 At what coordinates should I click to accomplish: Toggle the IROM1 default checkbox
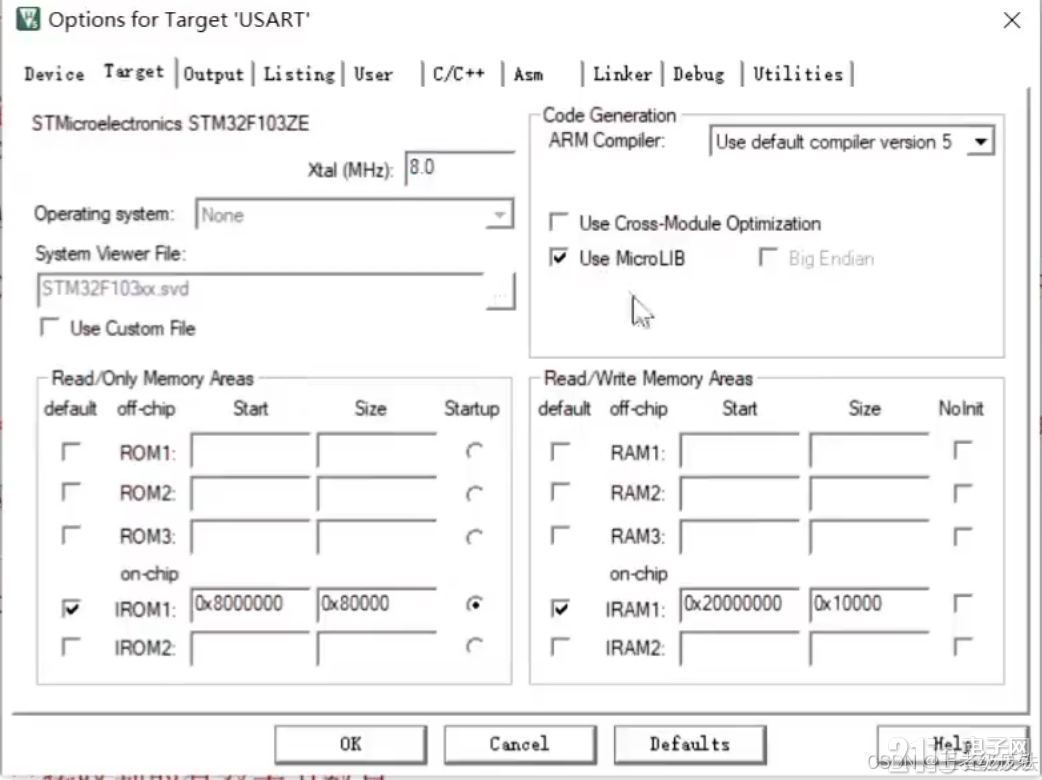[x=71, y=608]
